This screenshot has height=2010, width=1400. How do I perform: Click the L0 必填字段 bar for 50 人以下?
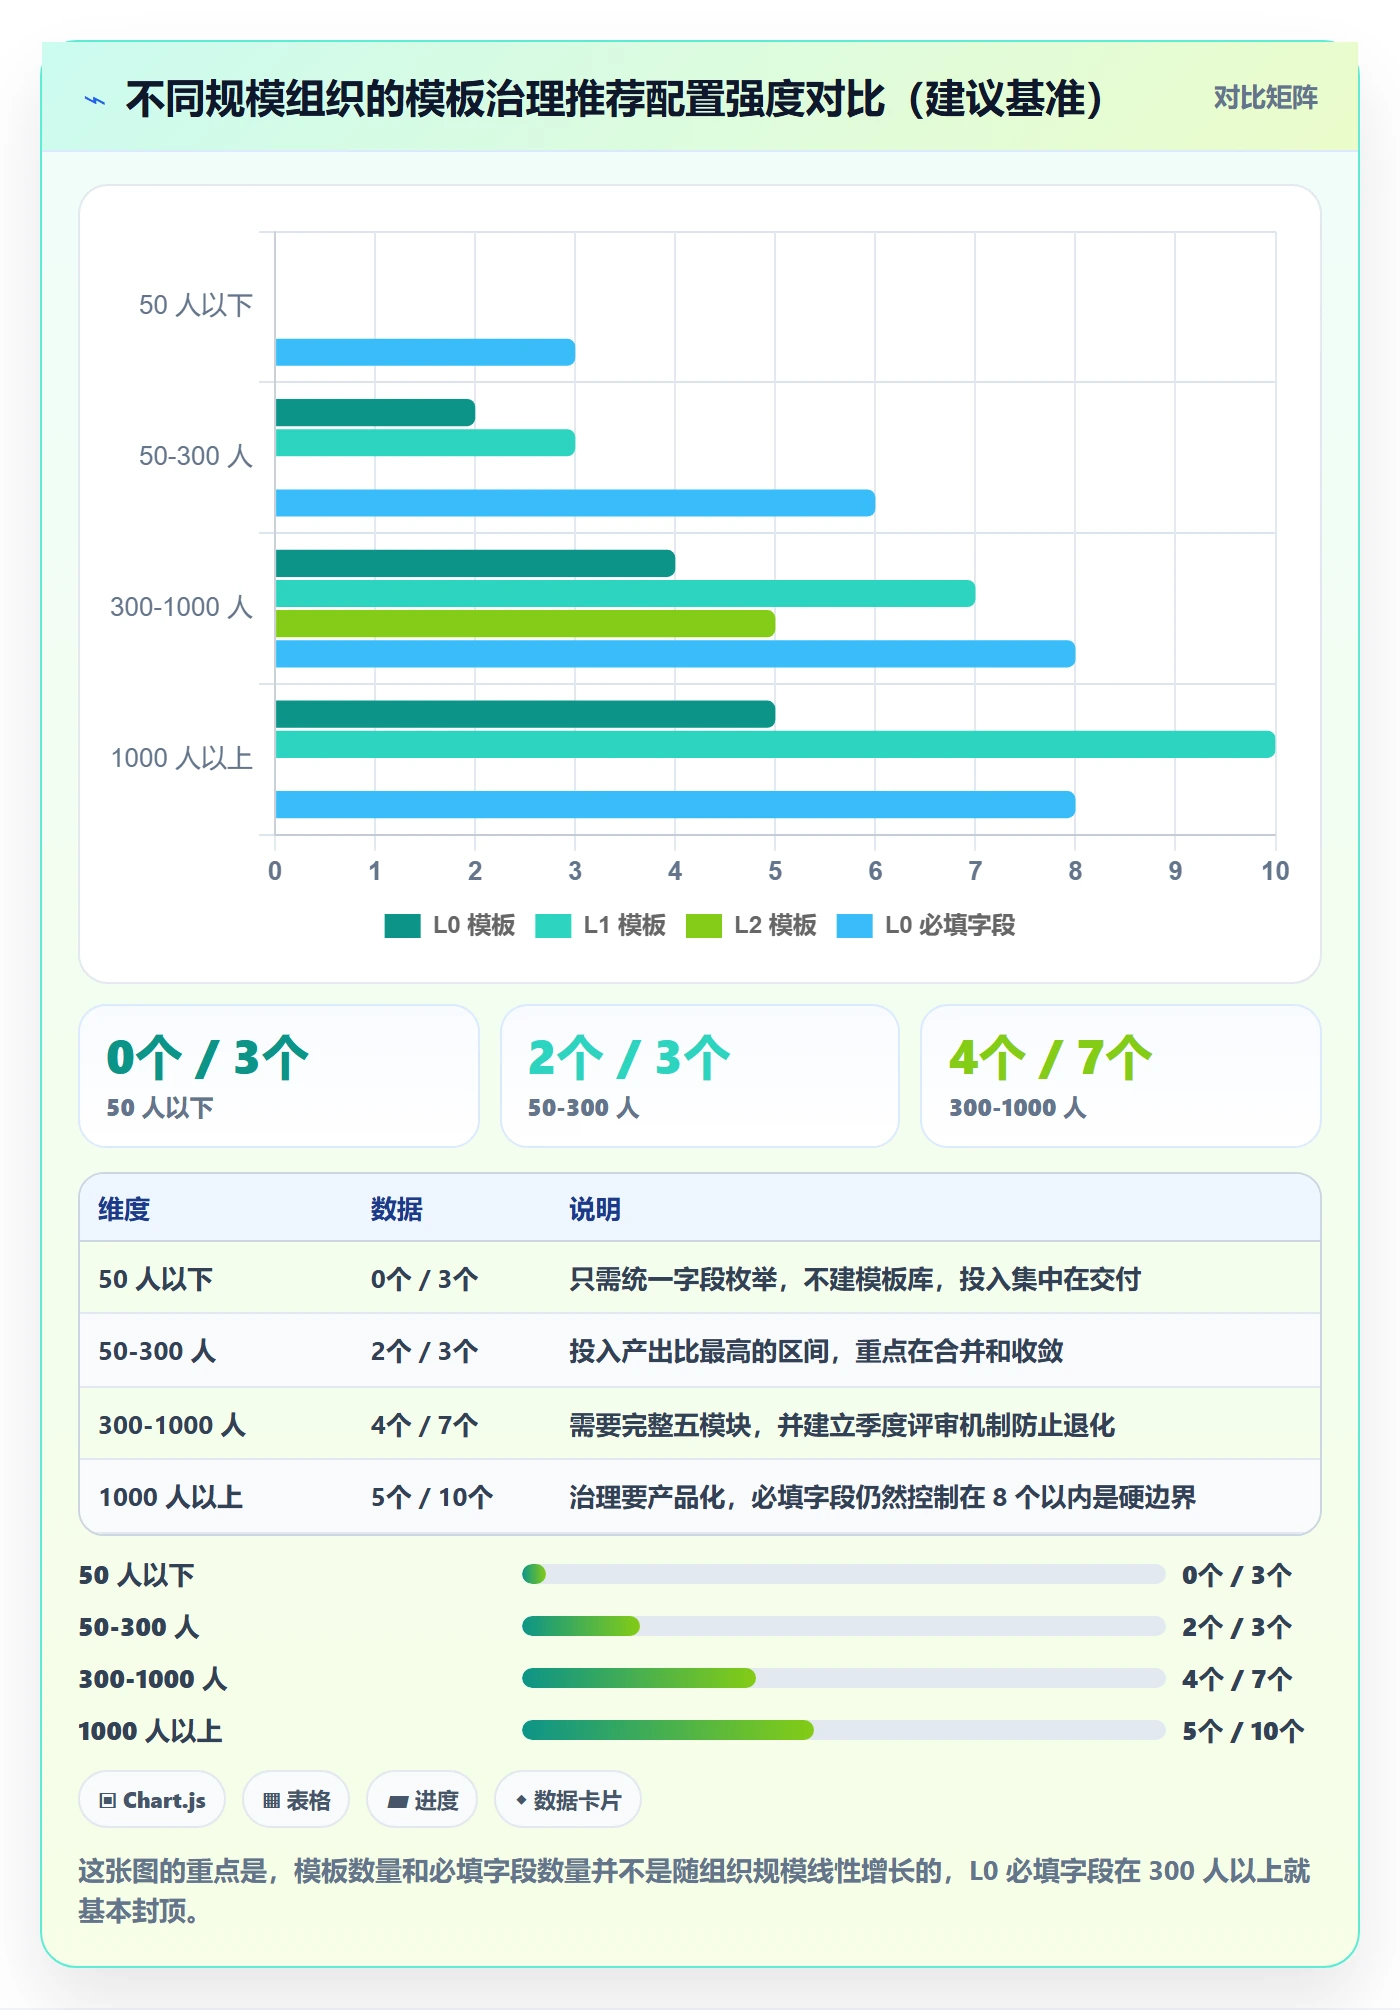[425, 352]
